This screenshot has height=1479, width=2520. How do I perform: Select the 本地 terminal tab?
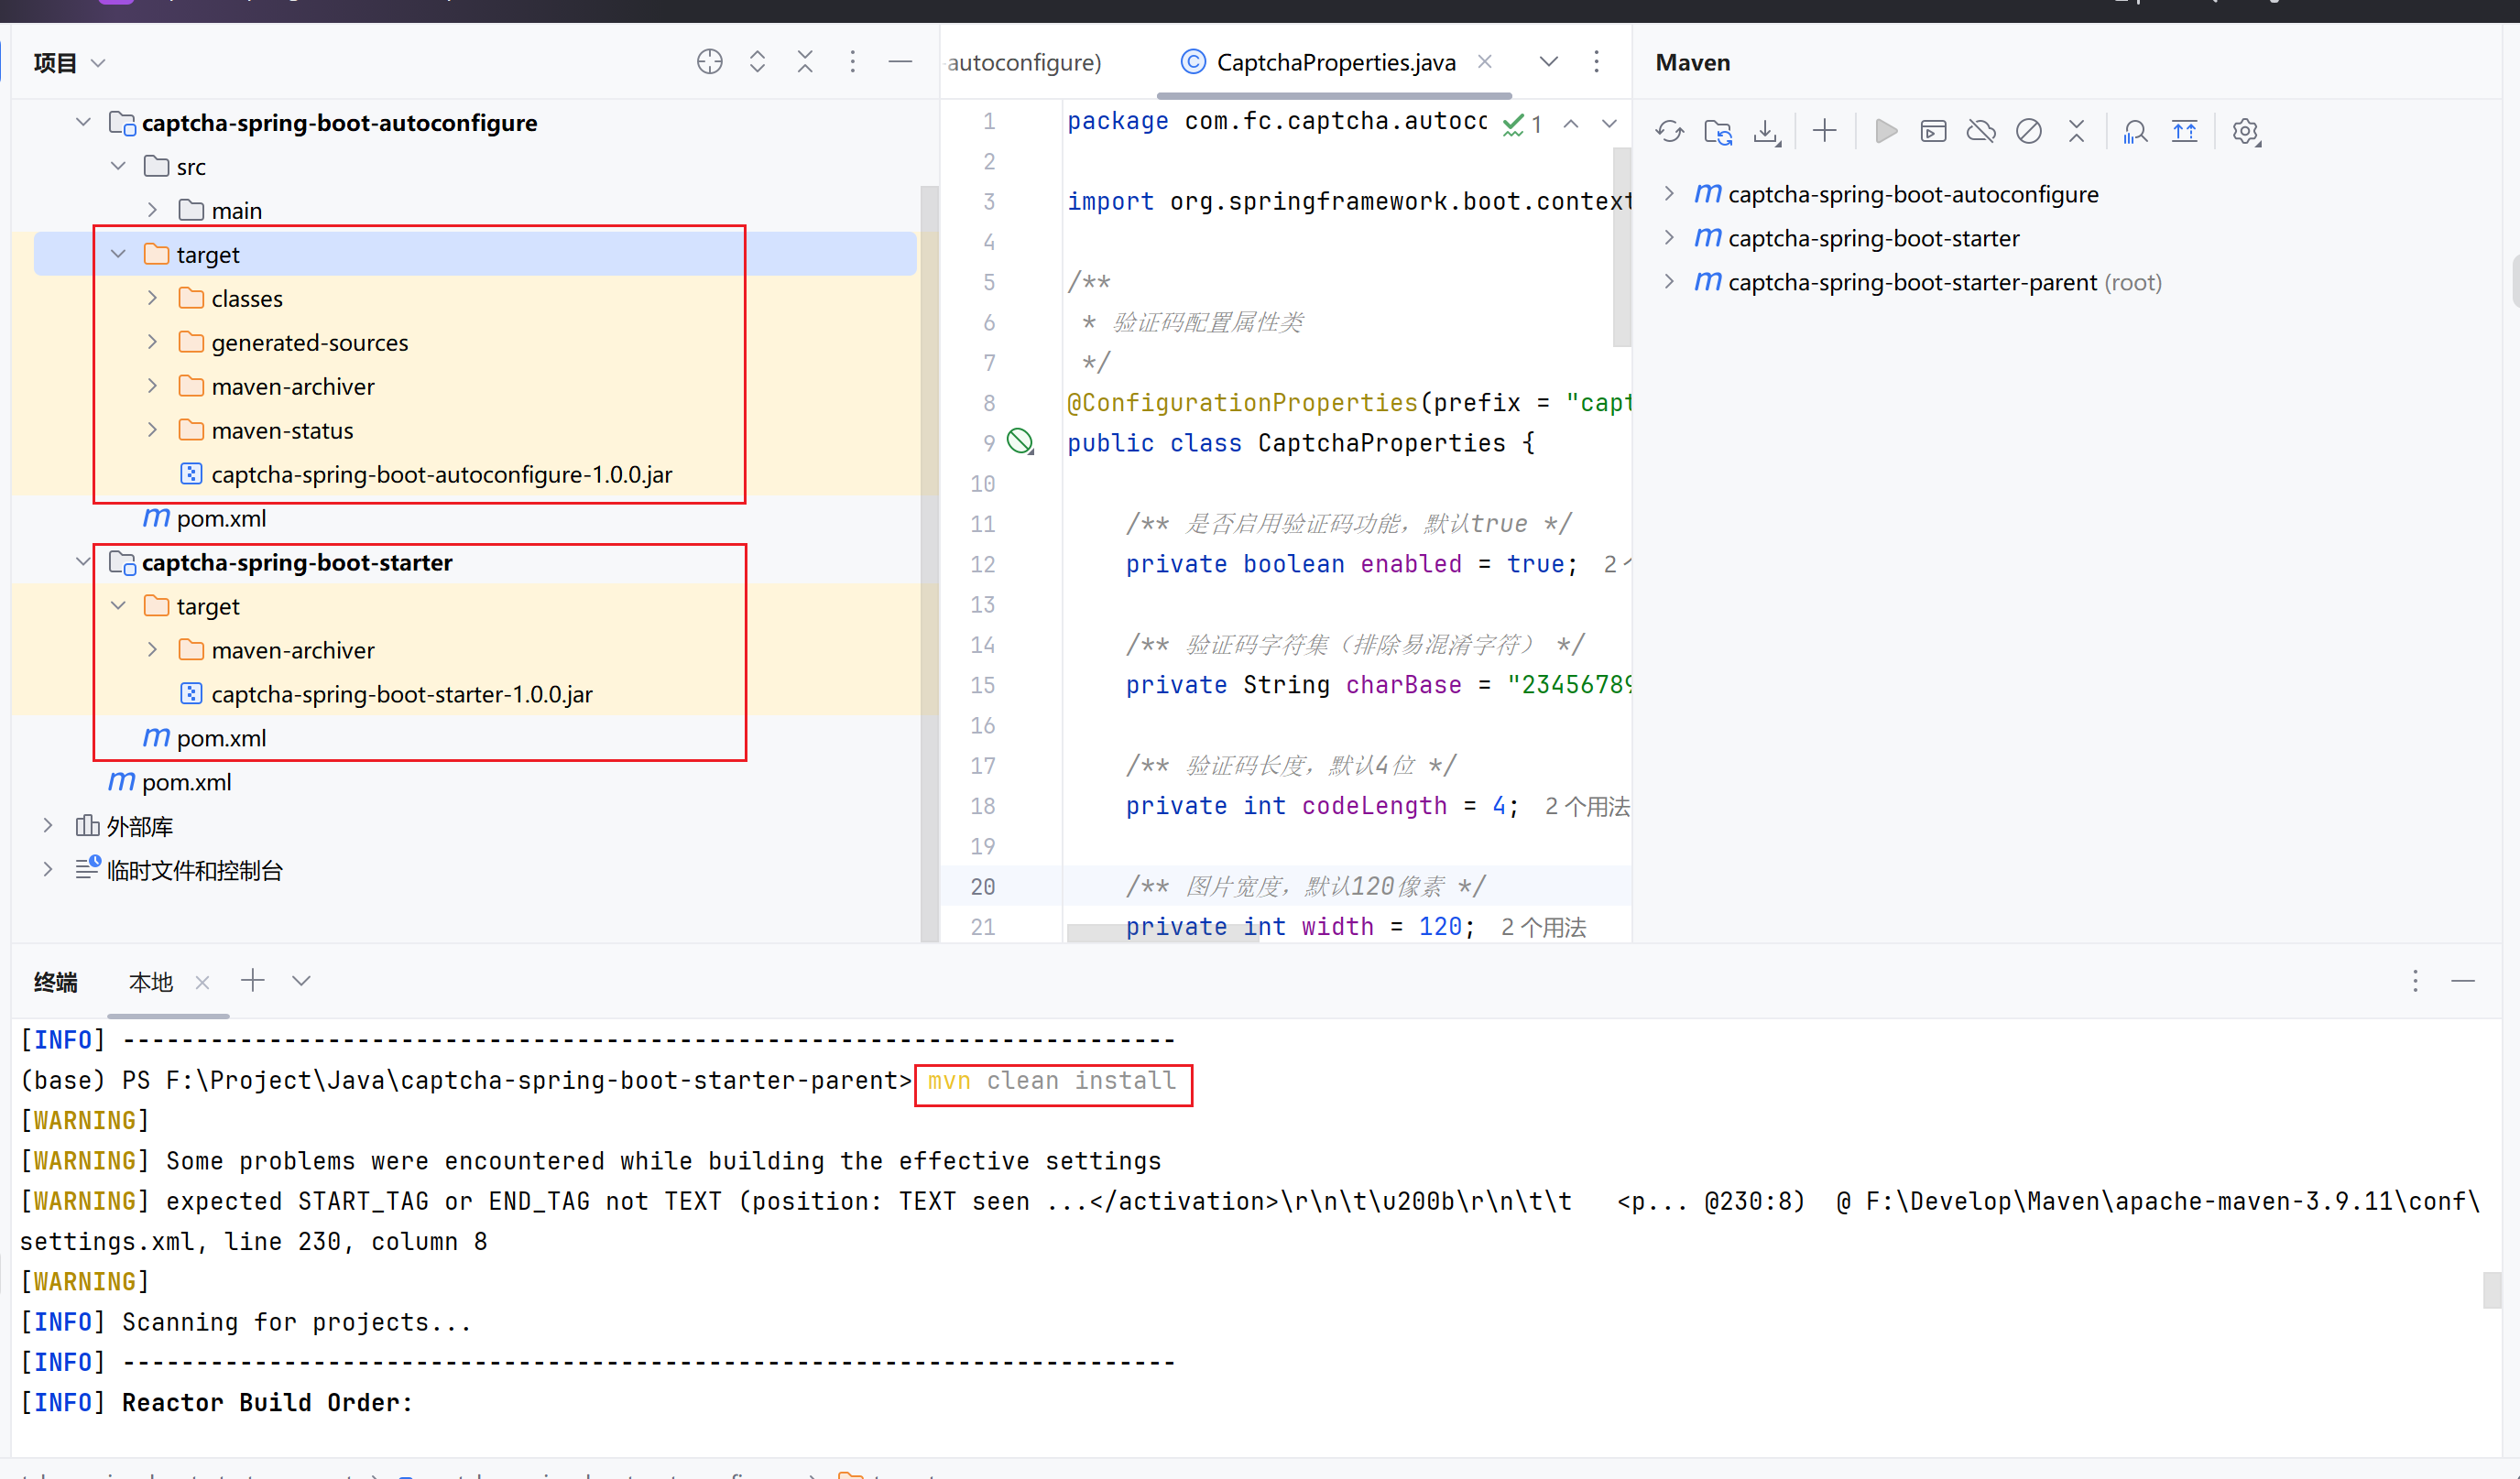tap(150, 981)
